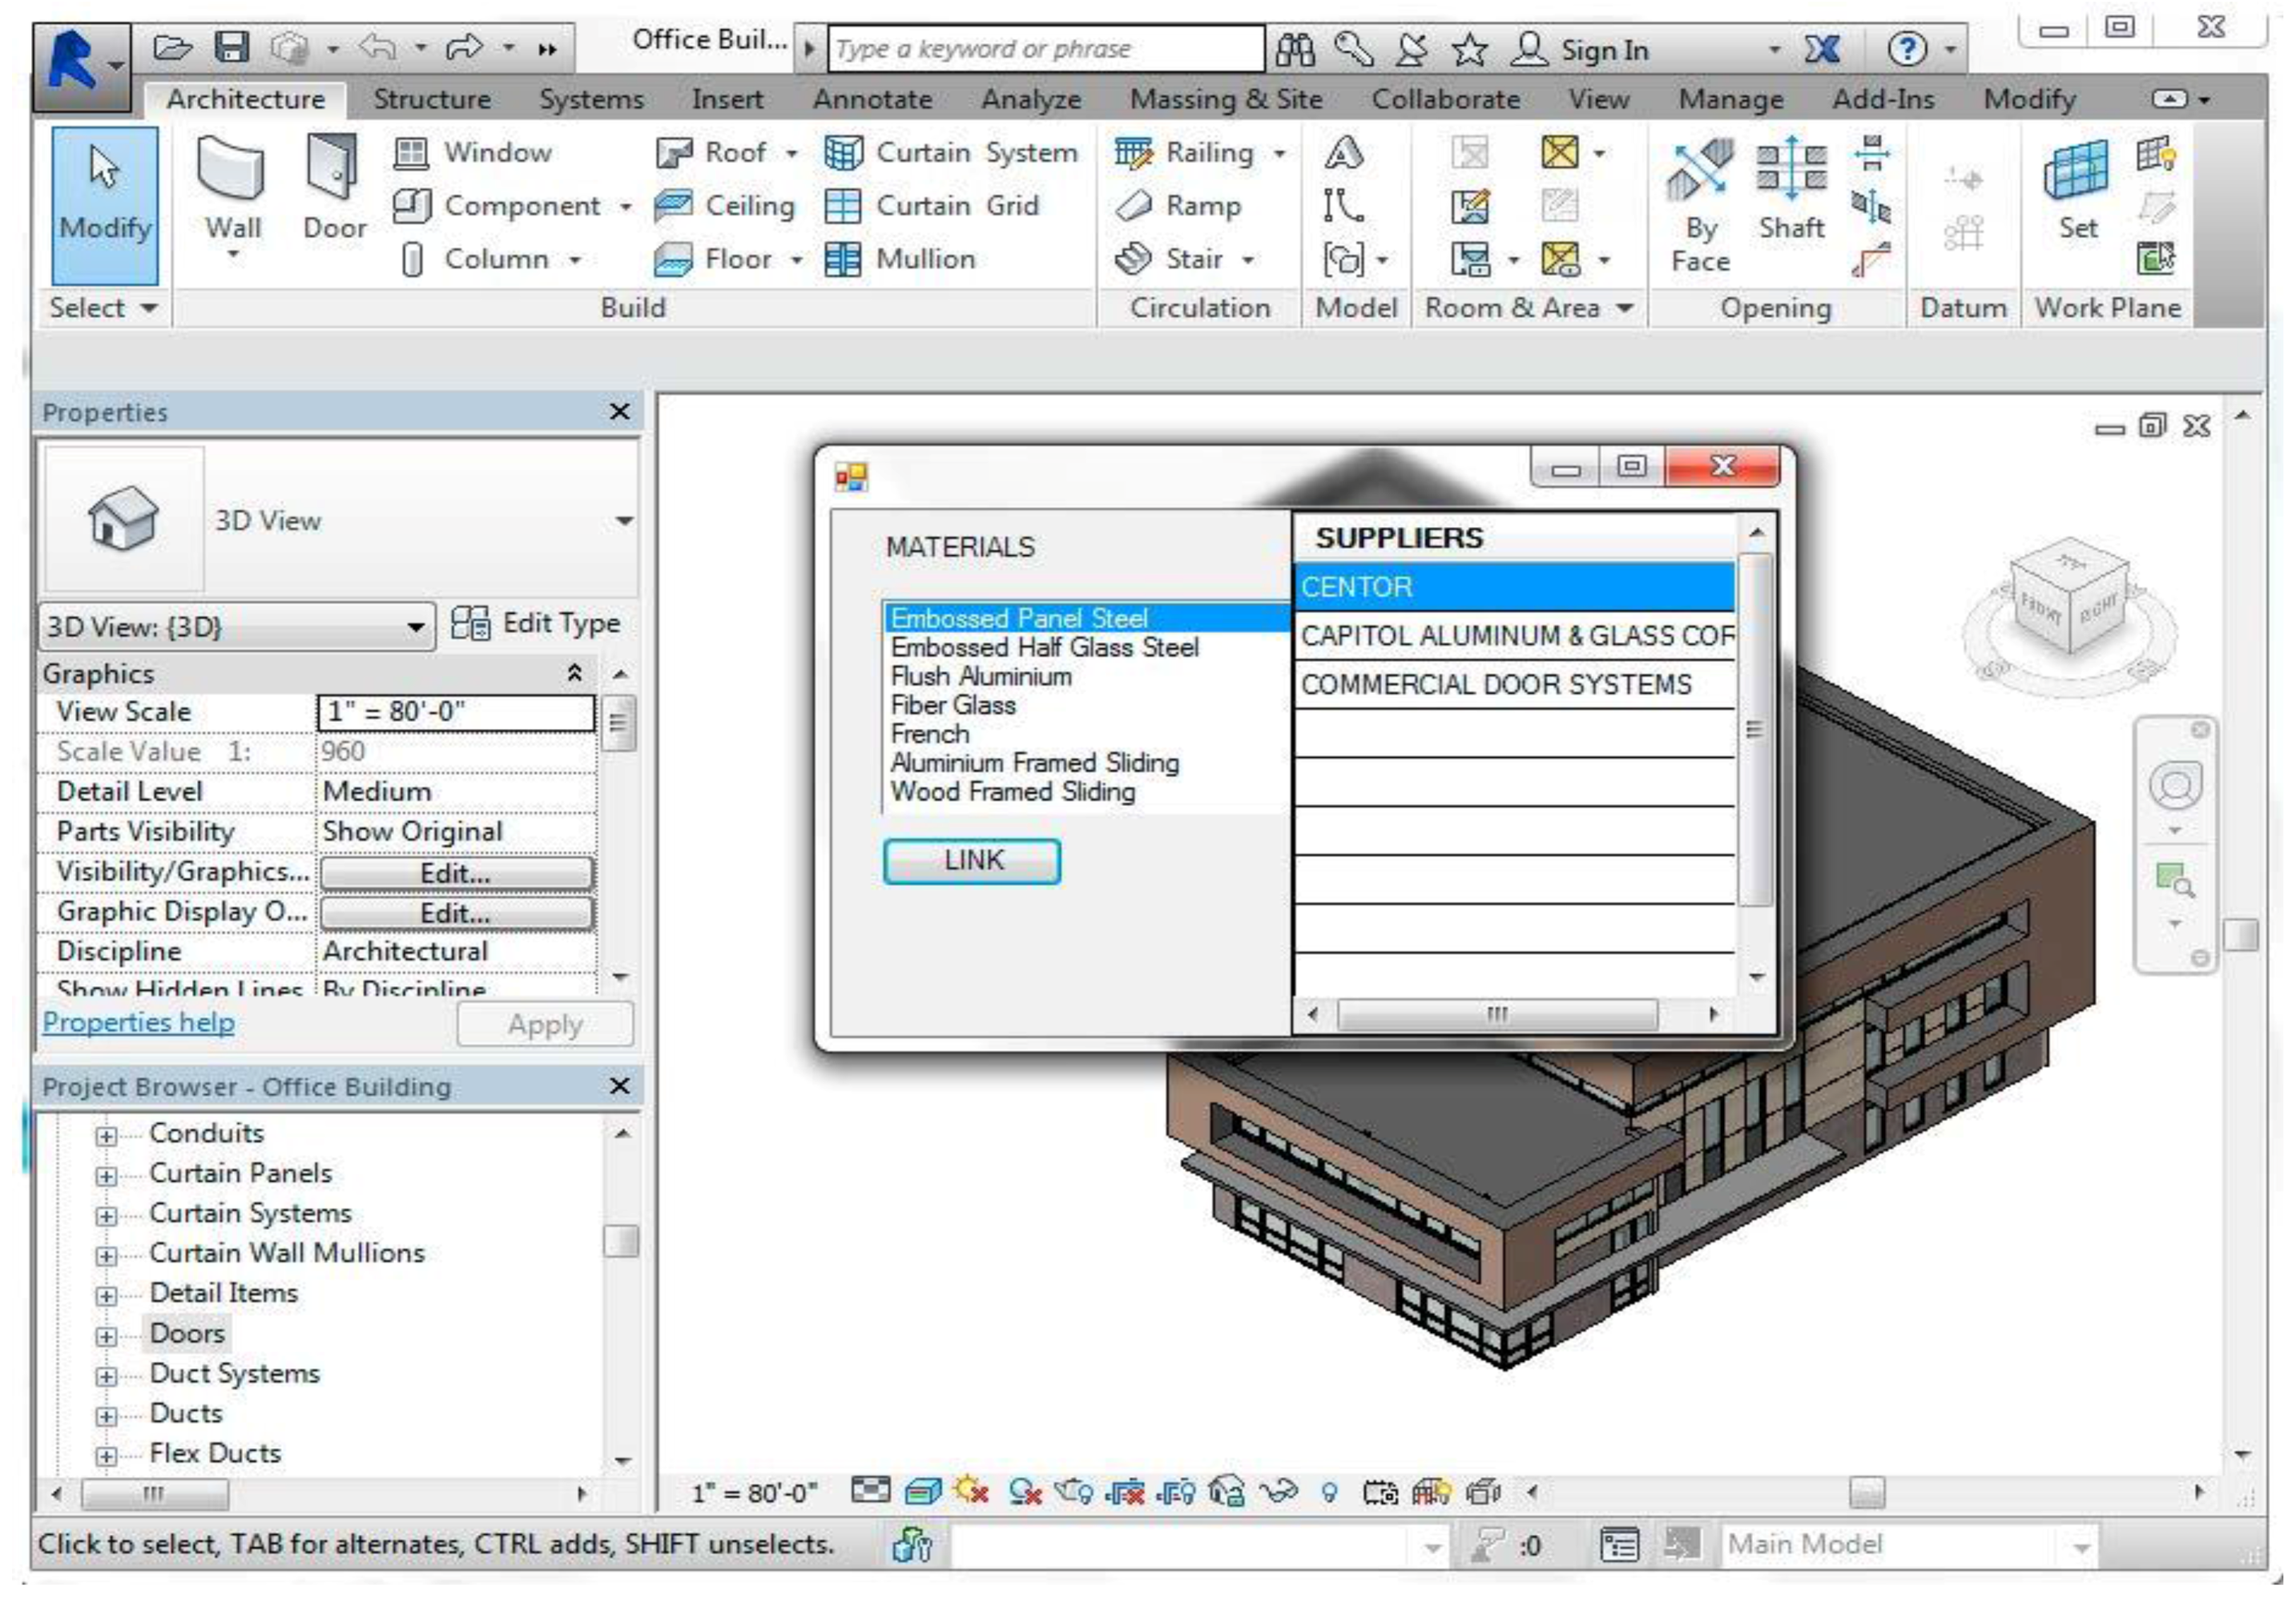Open the 3D View type selector dropdown
2296x1607 pixels.
point(624,521)
